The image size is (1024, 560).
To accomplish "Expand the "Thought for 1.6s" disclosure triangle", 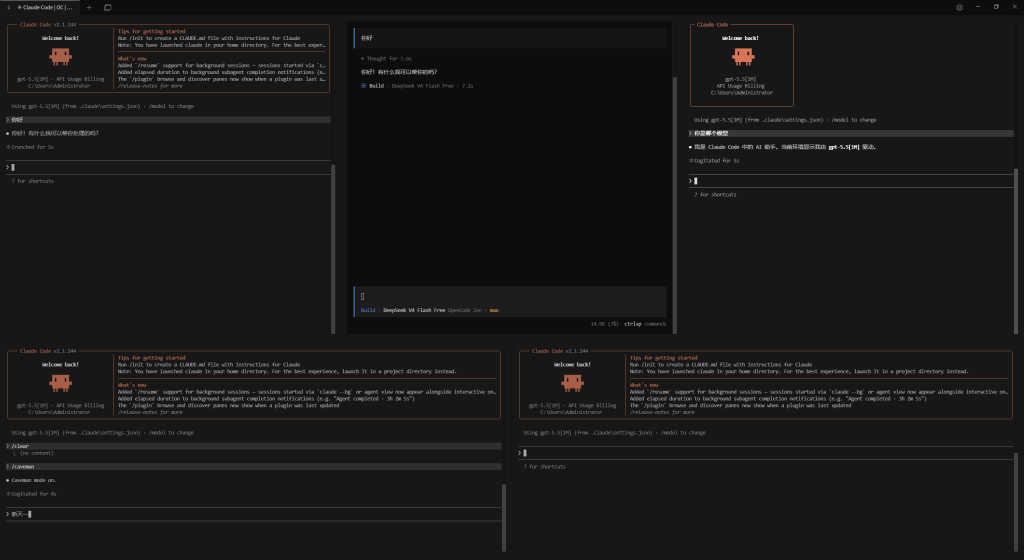I will pos(363,59).
